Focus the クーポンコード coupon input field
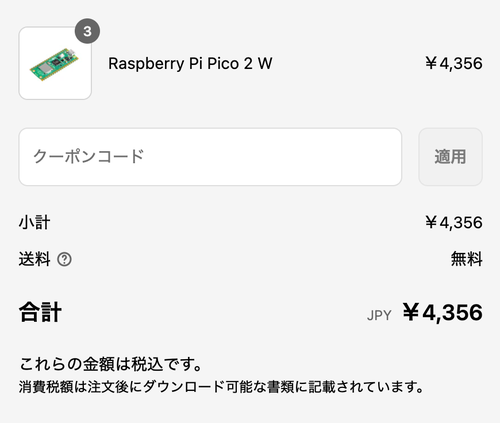Image resolution: width=500 pixels, height=423 pixels. click(x=210, y=157)
